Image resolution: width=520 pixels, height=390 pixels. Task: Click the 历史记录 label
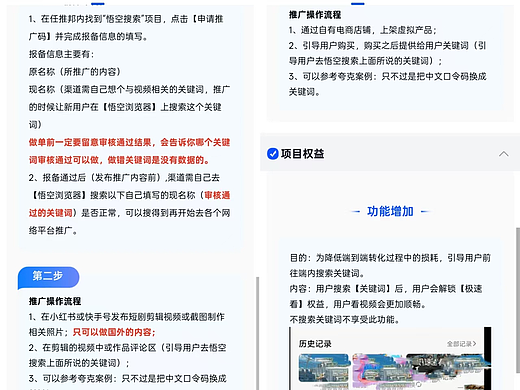point(315,344)
